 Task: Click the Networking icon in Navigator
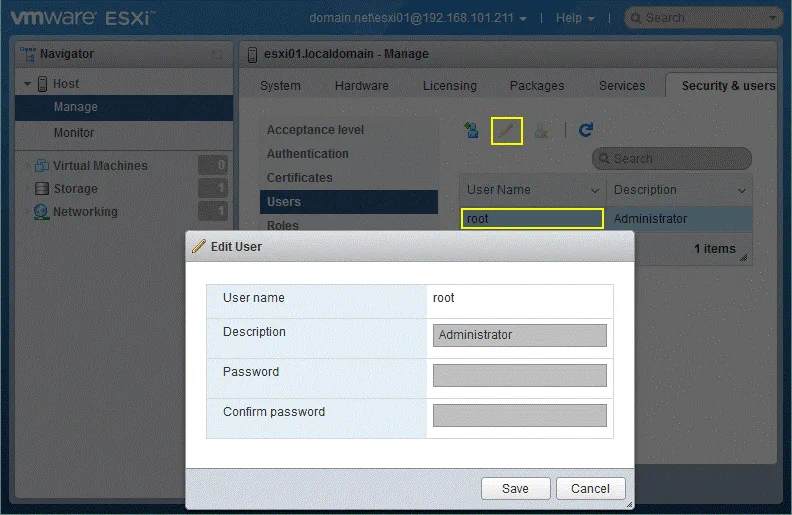point(41,212)
